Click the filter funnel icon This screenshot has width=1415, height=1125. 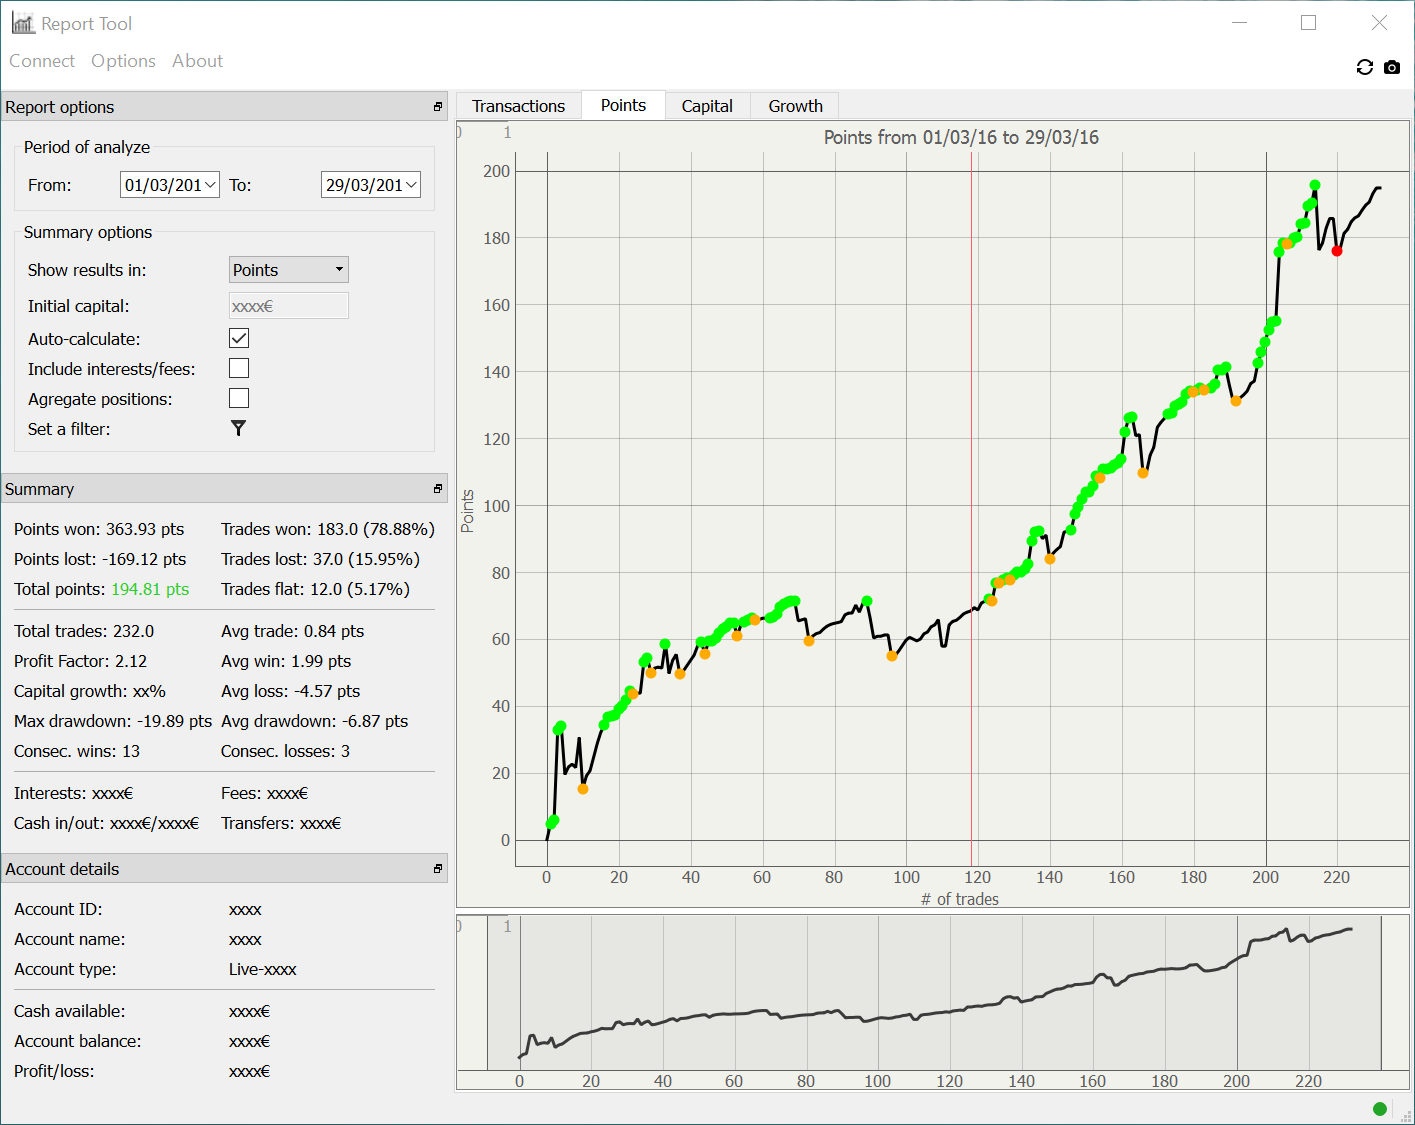pyautogui.click(x=238, y=428)
